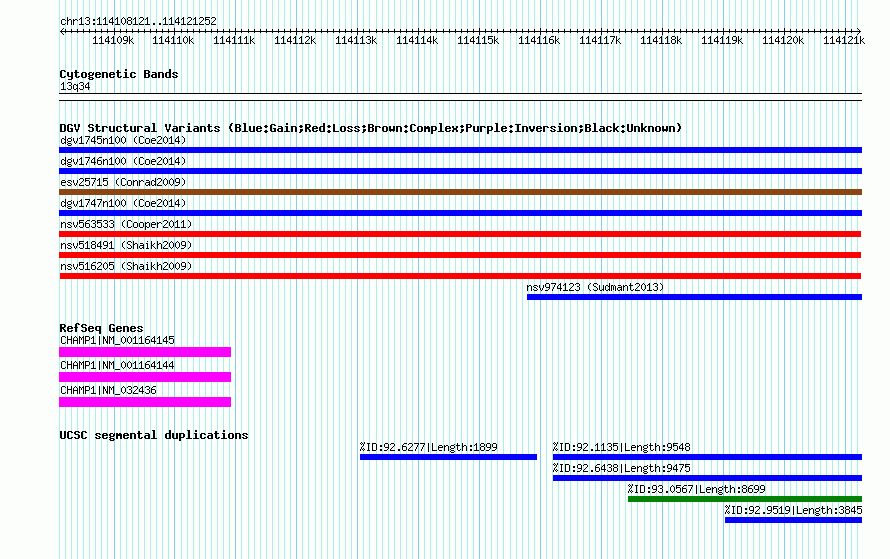Click the Cytogenetic Bands track title
Viewport: 890px width, 559px height.
pos(119,74)
